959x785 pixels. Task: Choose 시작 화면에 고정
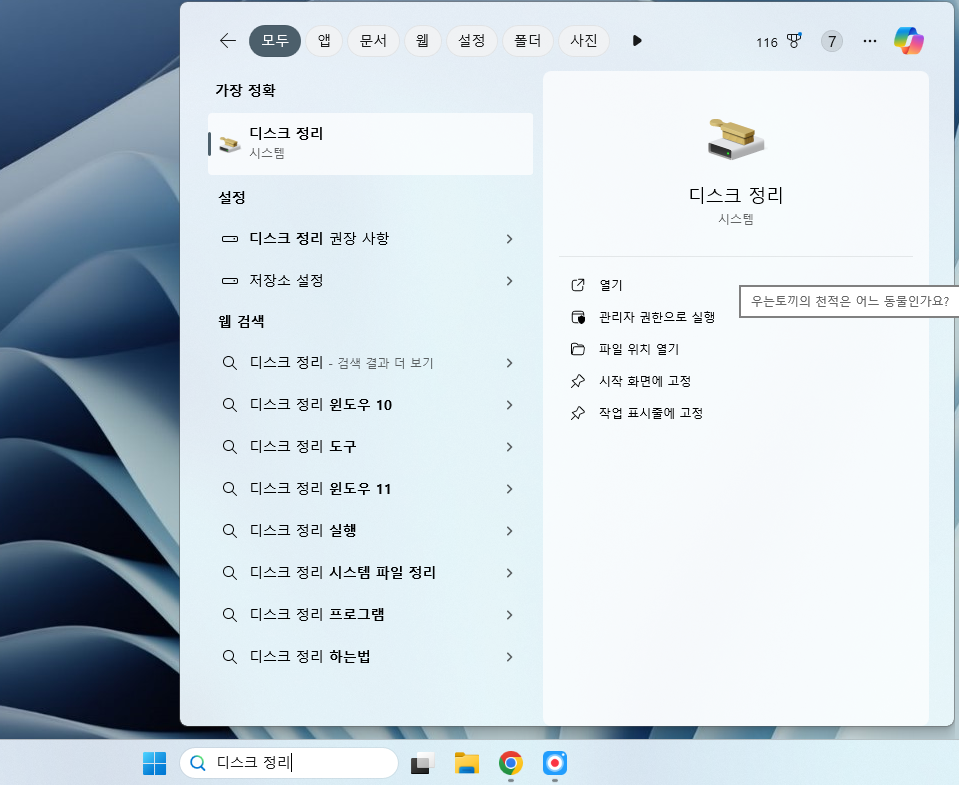click(645, 381)
